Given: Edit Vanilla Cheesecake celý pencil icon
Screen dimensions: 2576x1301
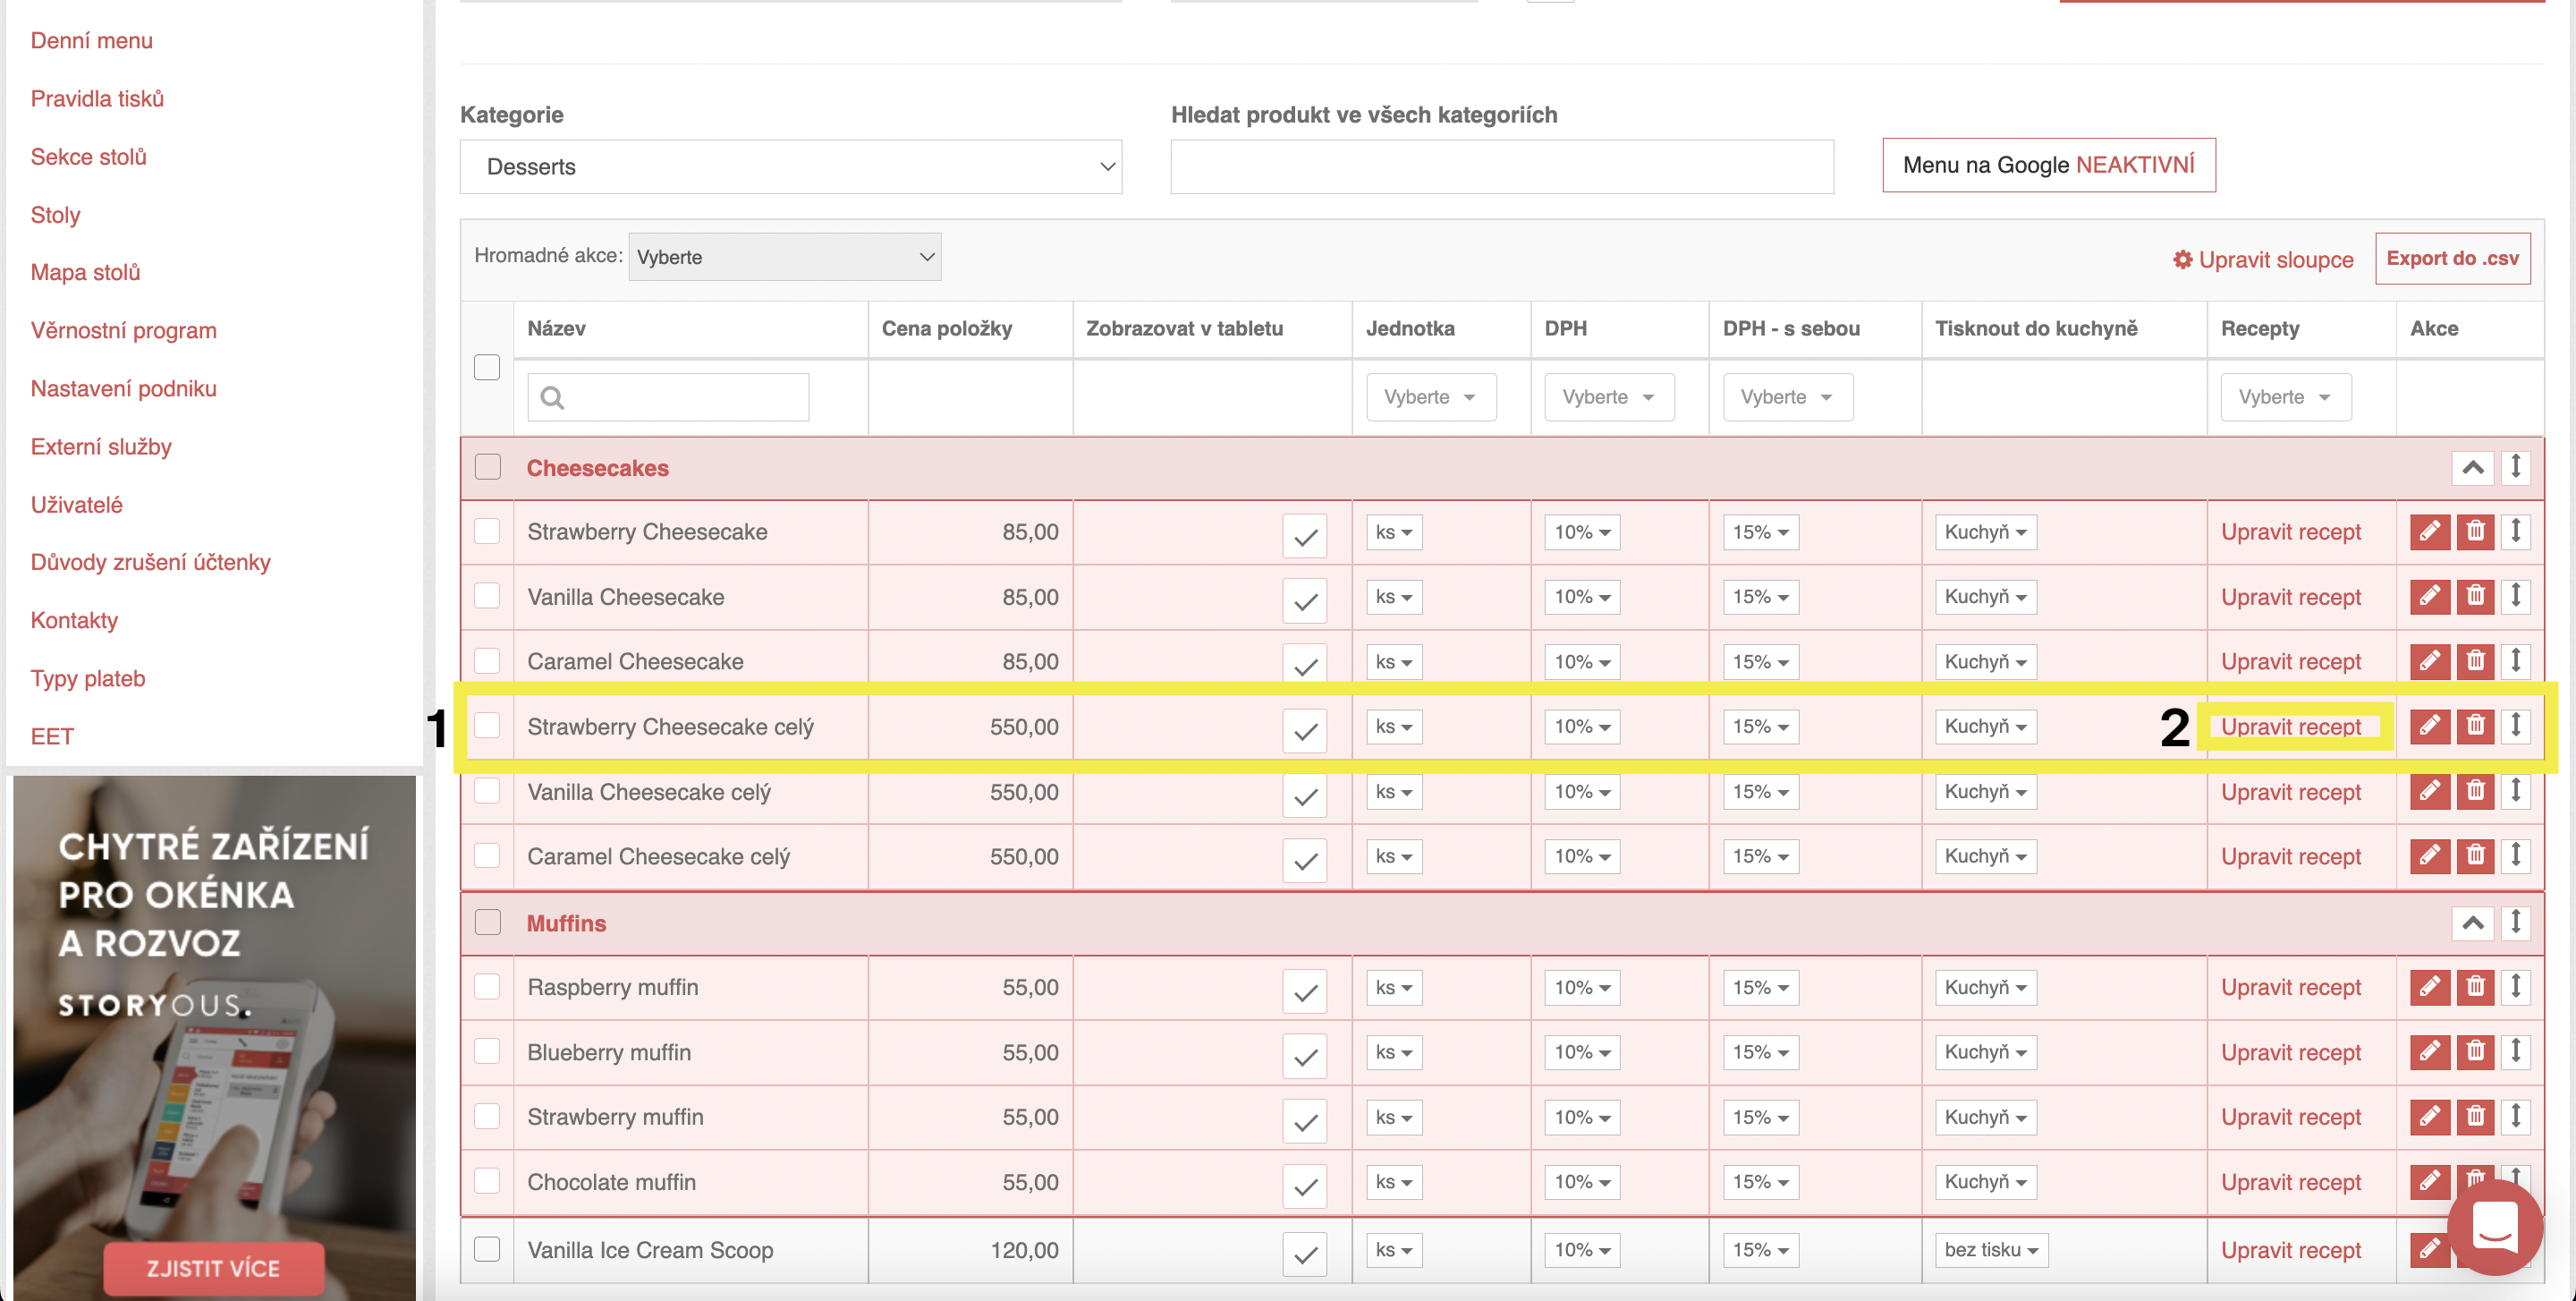Looking at the screenshot, I should click(x=2429, y=791).
